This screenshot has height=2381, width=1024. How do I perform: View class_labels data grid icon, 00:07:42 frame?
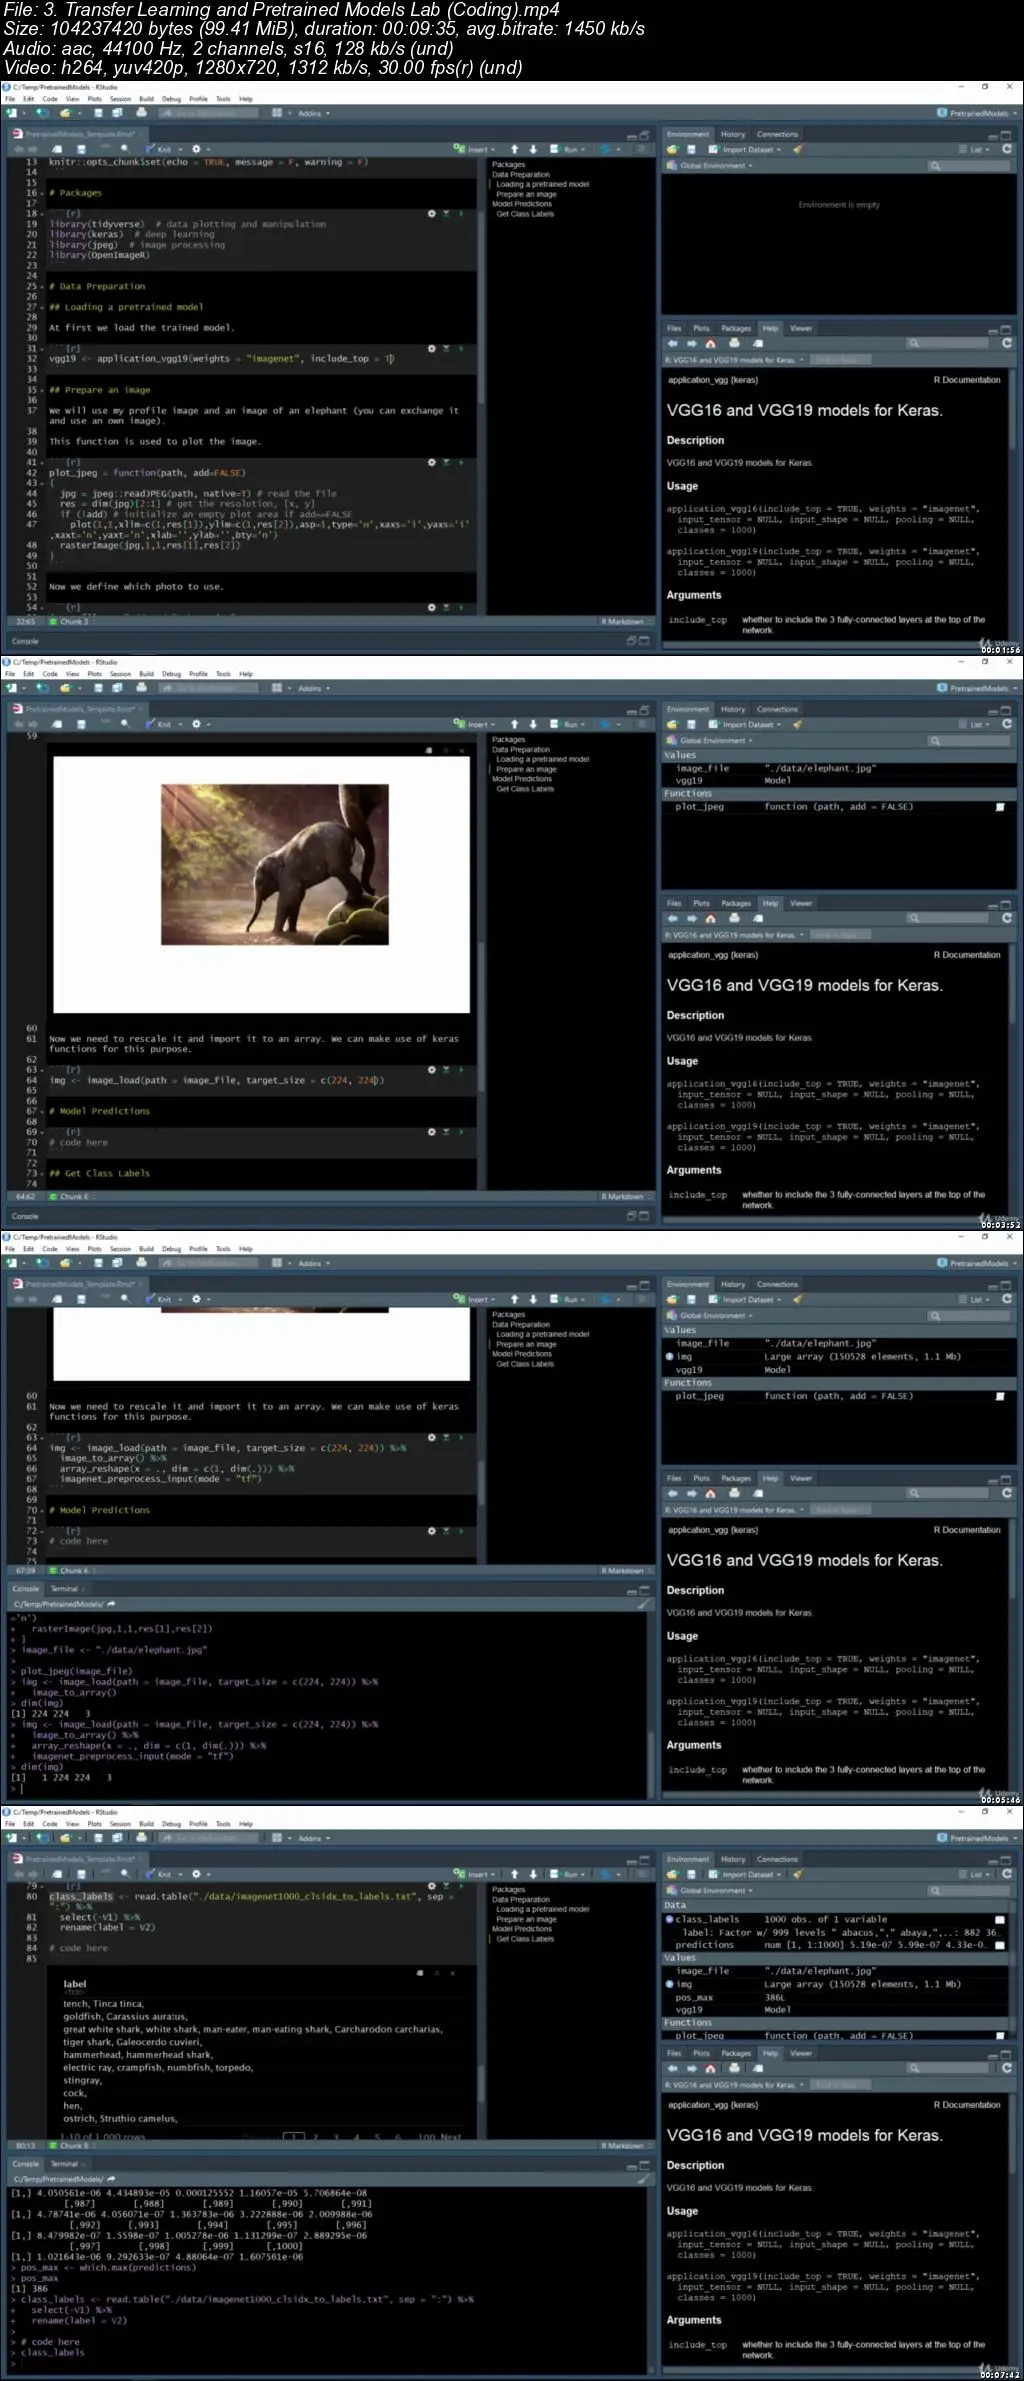pos(1000,1920)
